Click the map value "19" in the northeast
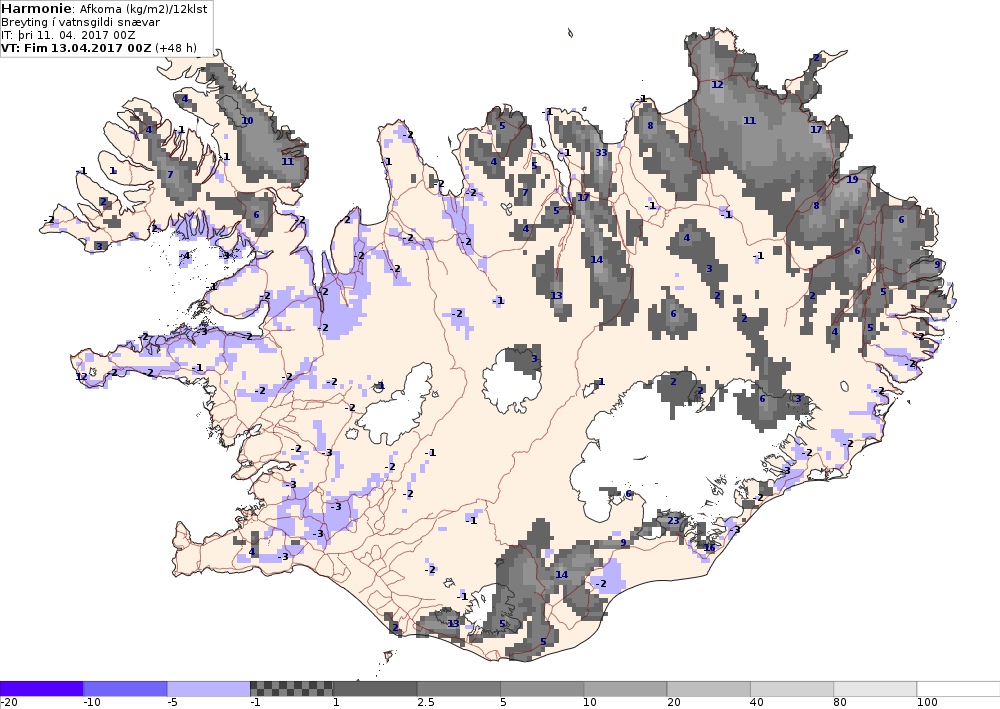The height and width of the screenshot is (709, 1000). pyautogui.click(x=852, y=180)
